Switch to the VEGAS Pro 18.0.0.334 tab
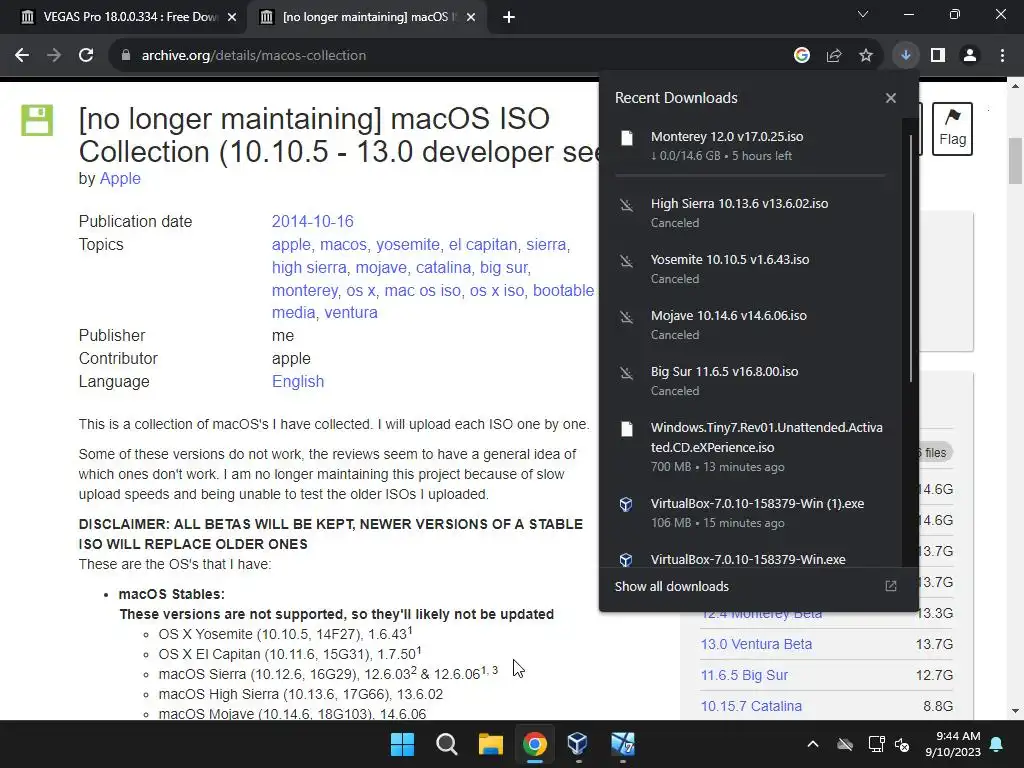1024x768 pixels. click(x=130, y=17)
